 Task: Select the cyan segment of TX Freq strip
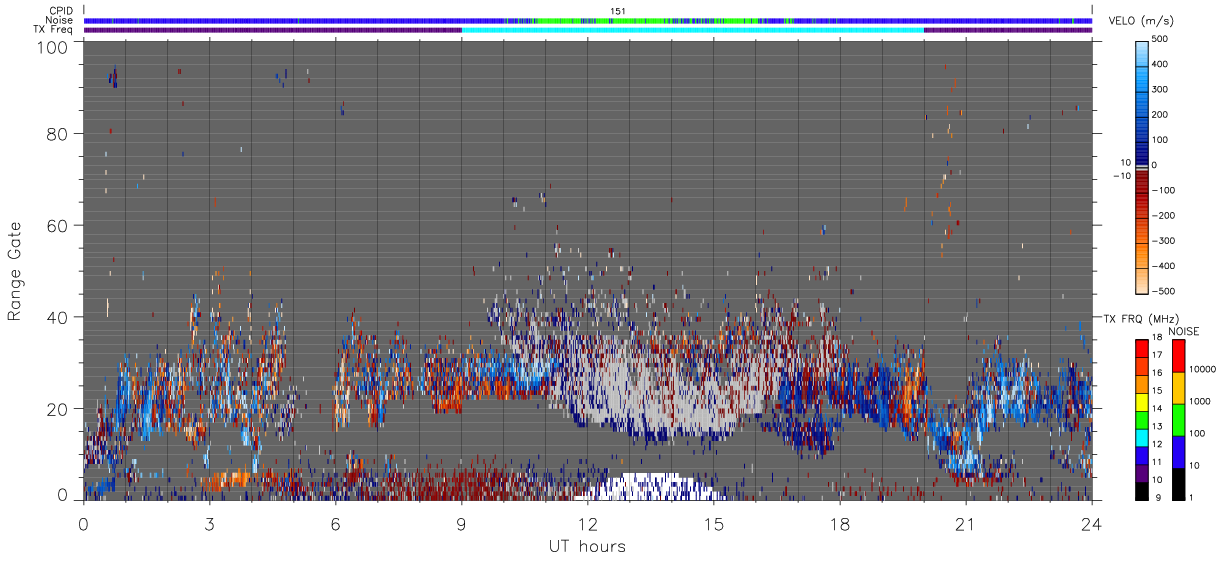[692, 30]
